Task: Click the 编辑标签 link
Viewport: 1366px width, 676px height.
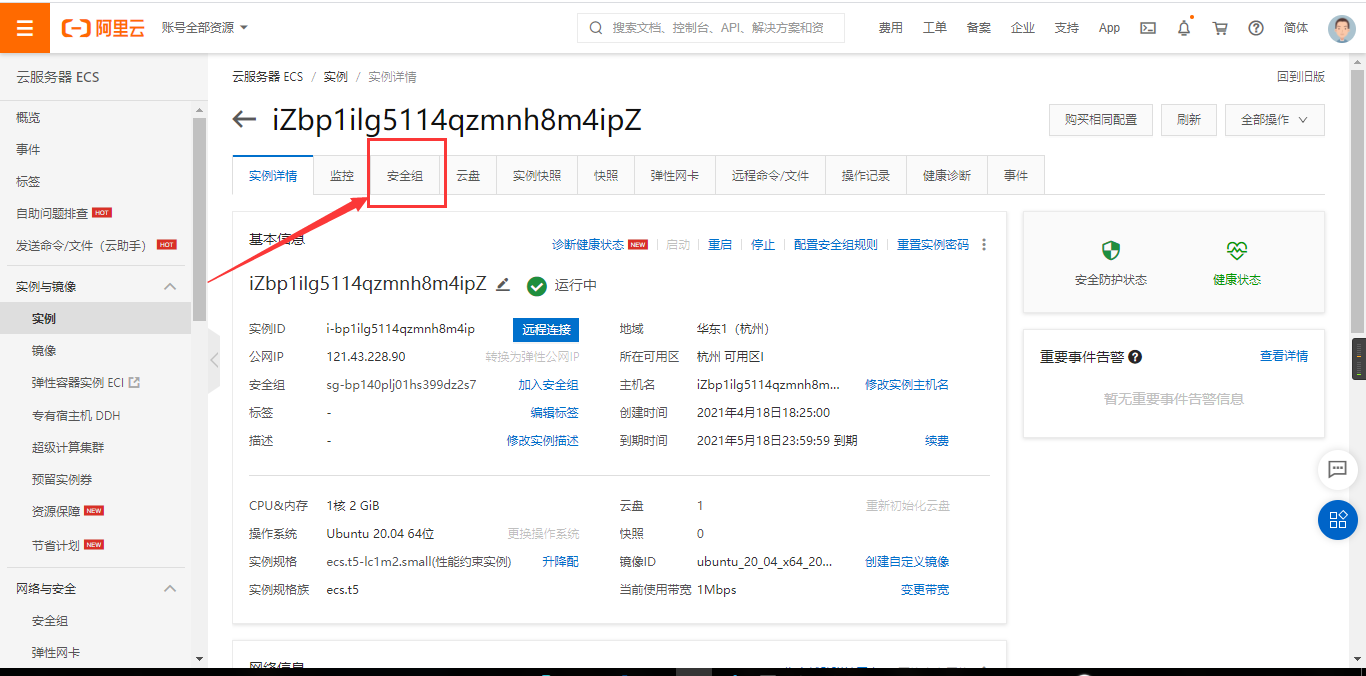Action: 555,413
